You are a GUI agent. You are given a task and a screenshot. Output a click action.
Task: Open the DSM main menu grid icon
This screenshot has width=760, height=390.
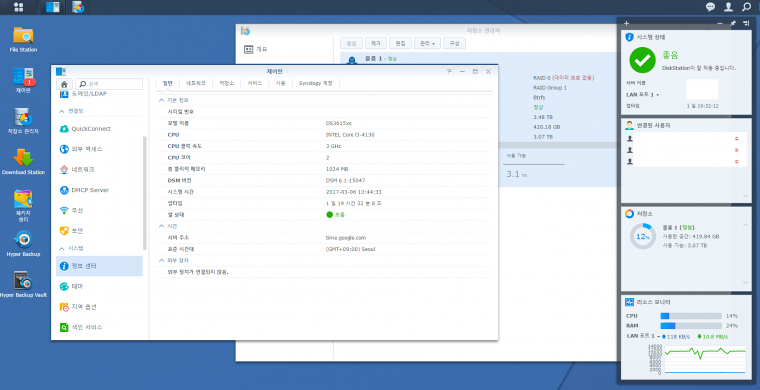coord(18,7)
